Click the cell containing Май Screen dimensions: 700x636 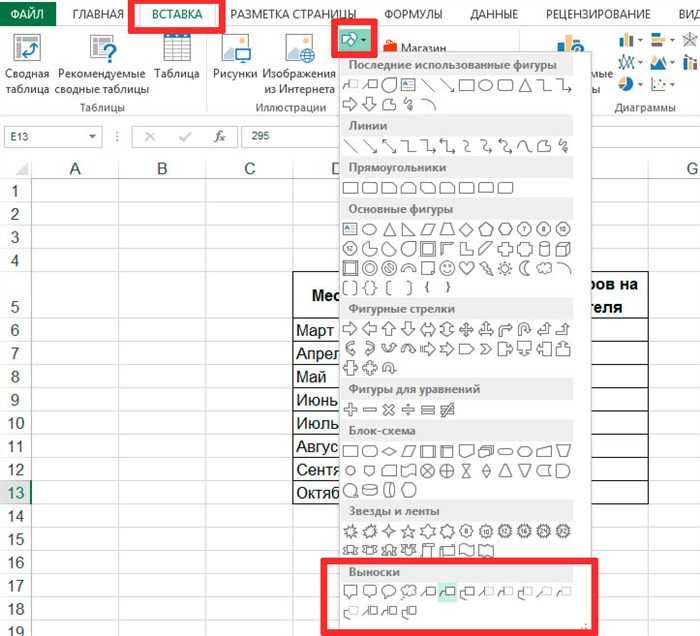pos(317,377)
